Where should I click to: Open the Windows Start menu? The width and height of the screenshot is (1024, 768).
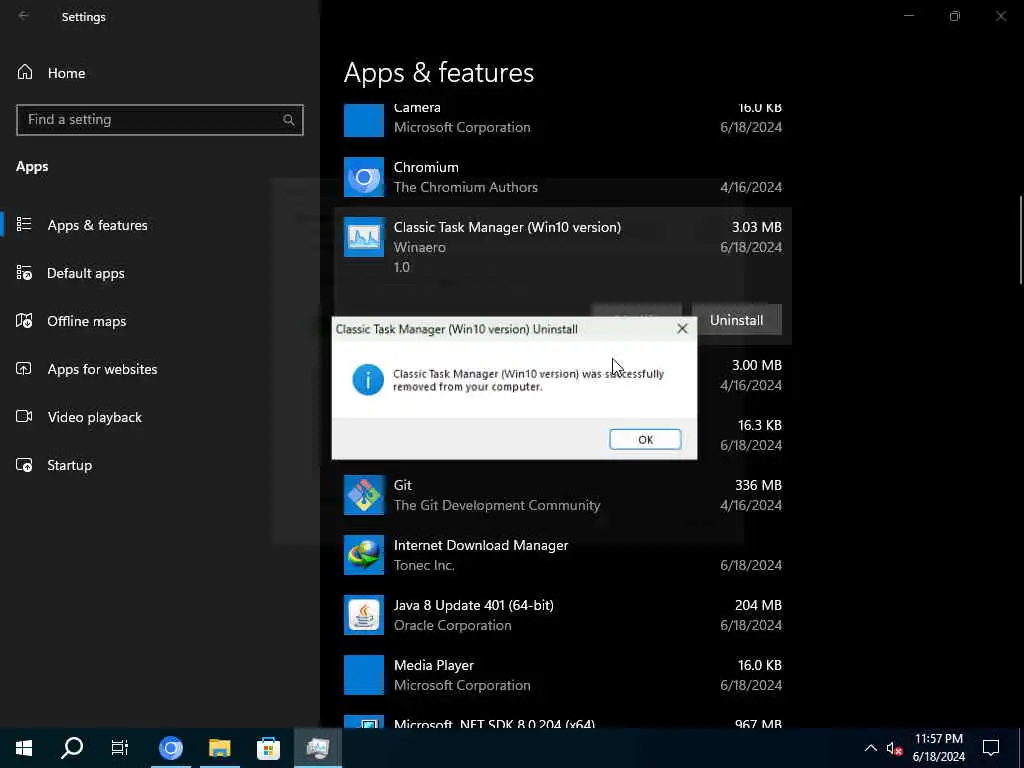(24, 748)
